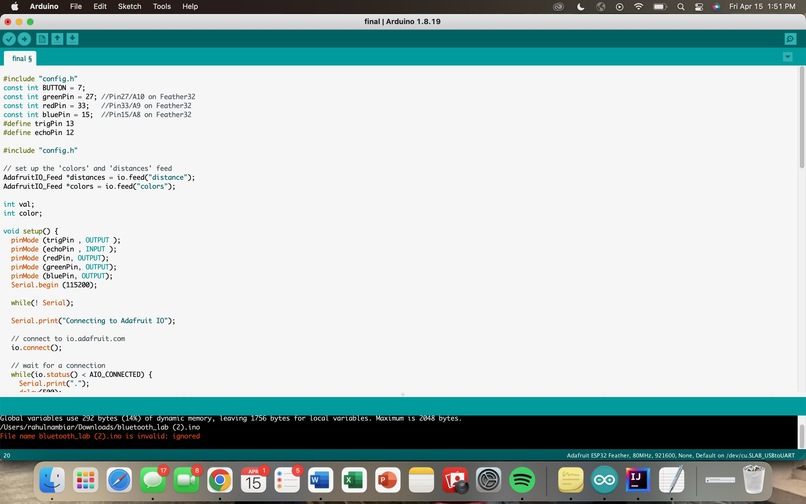Click the Upload arrow button

tap(24, 39)
